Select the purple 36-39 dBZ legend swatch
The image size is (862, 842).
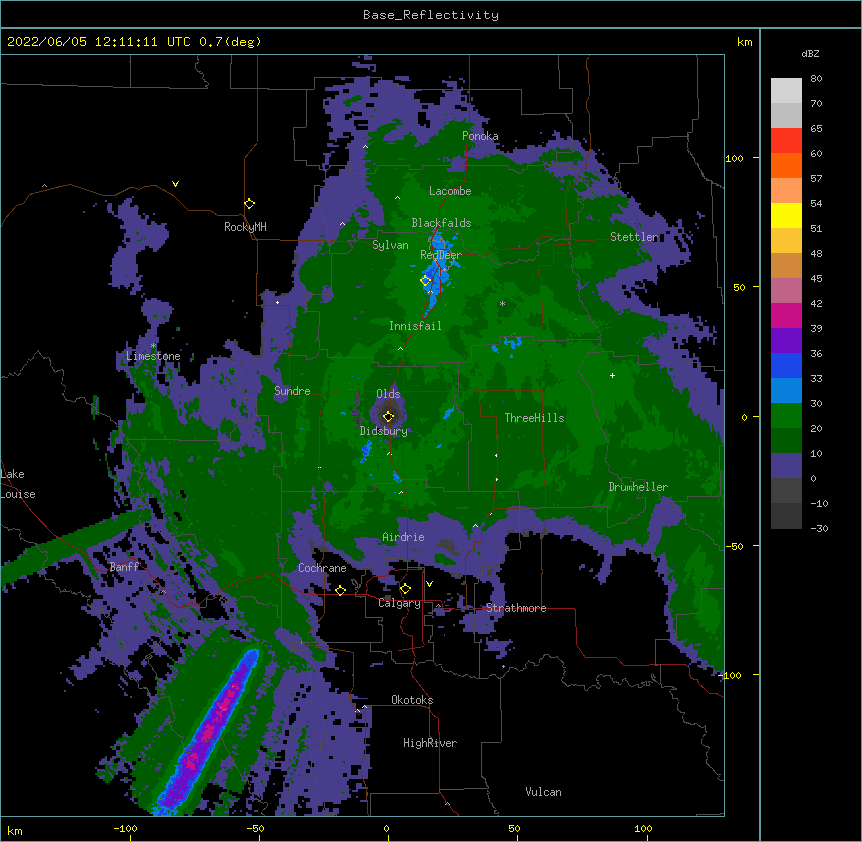[x=786, y=341]
